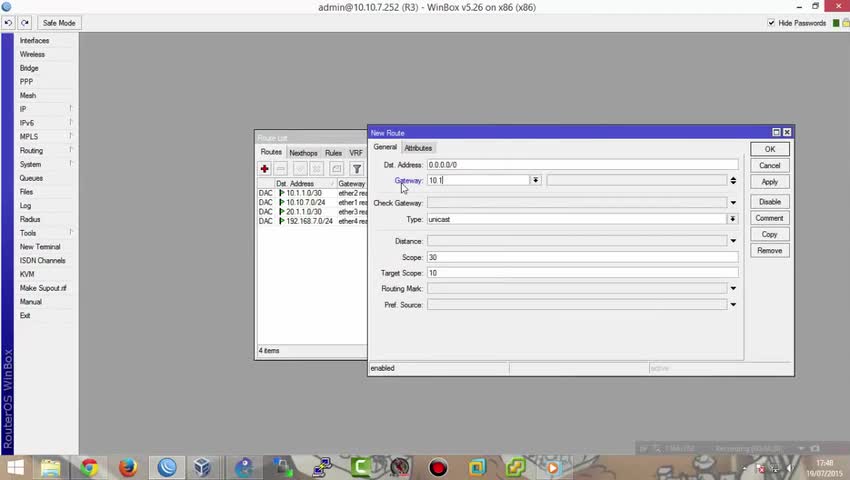Viewport: 850px width, 480px height.
Task: Click the Disable button in New Route
Action: (770, 202)
